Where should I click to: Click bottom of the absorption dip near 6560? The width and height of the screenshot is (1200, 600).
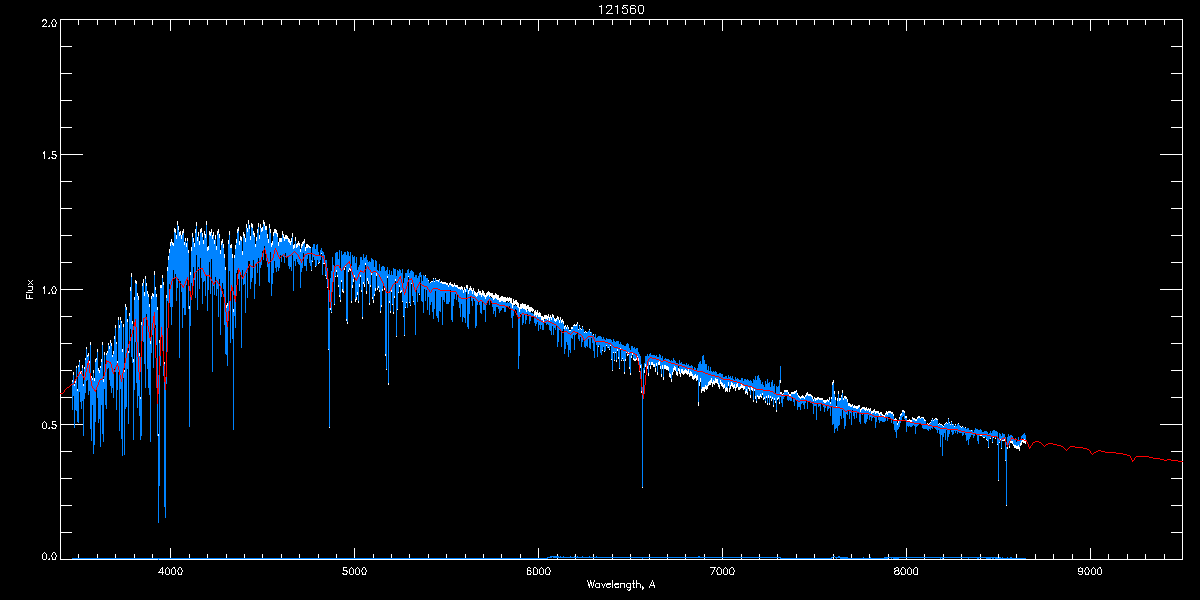point(642,486)
